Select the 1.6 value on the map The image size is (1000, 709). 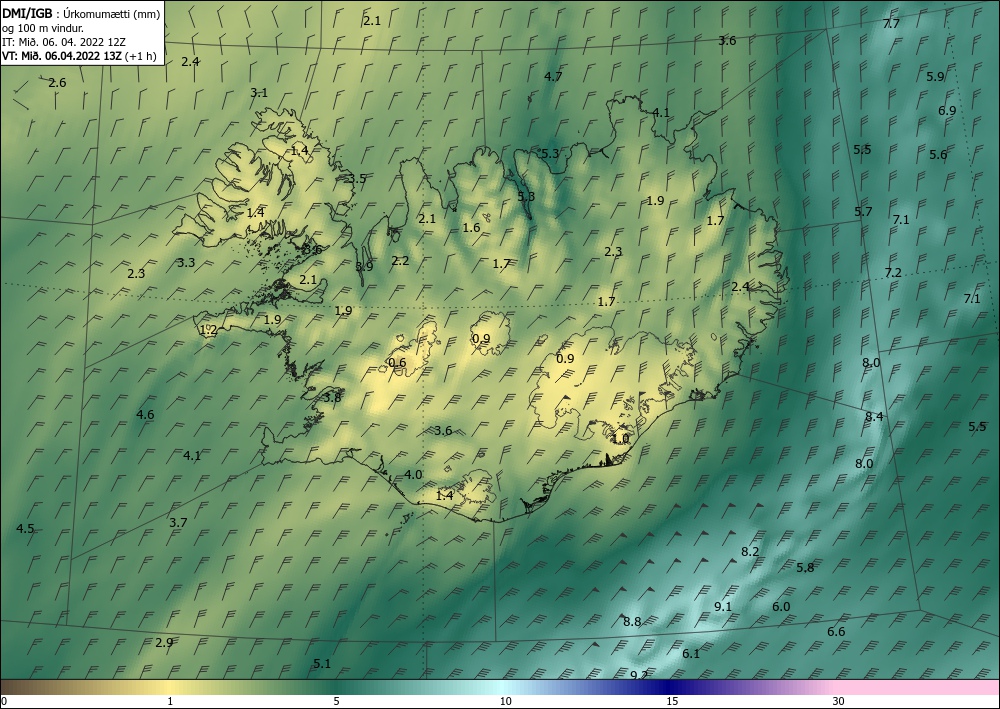coord(471,228)
